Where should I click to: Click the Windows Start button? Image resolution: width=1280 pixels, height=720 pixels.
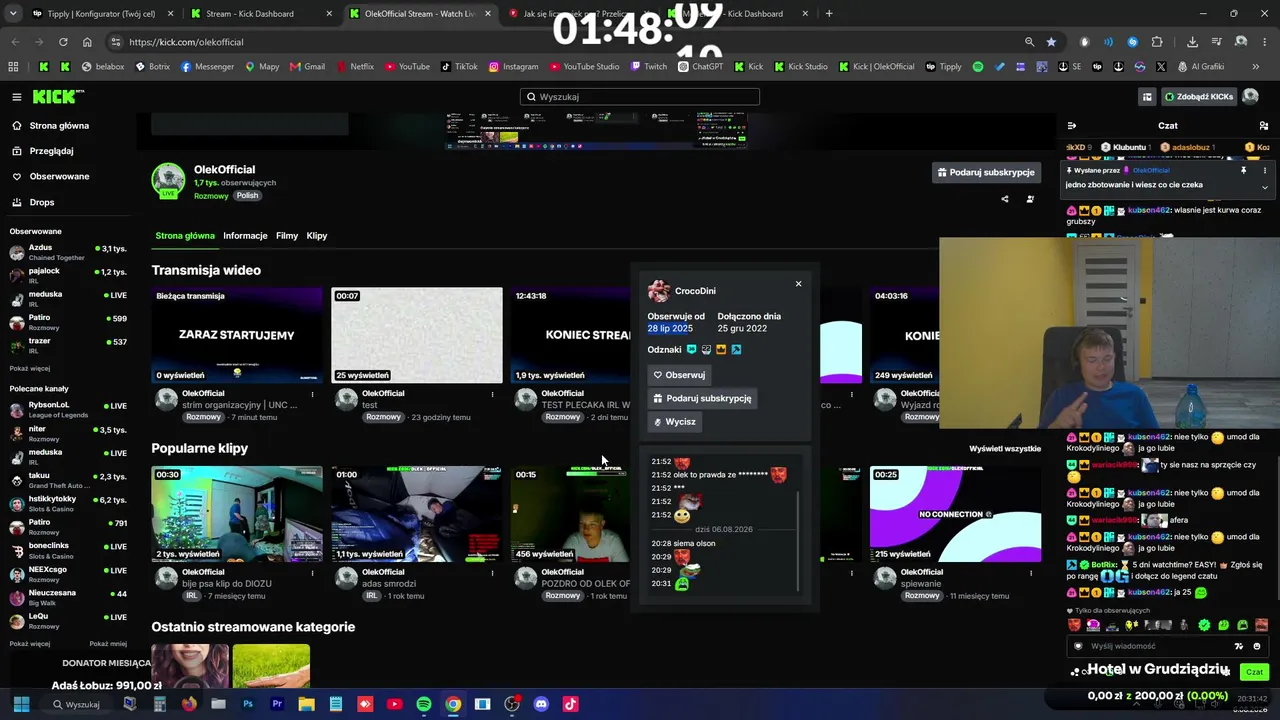[x=21, y=704]
